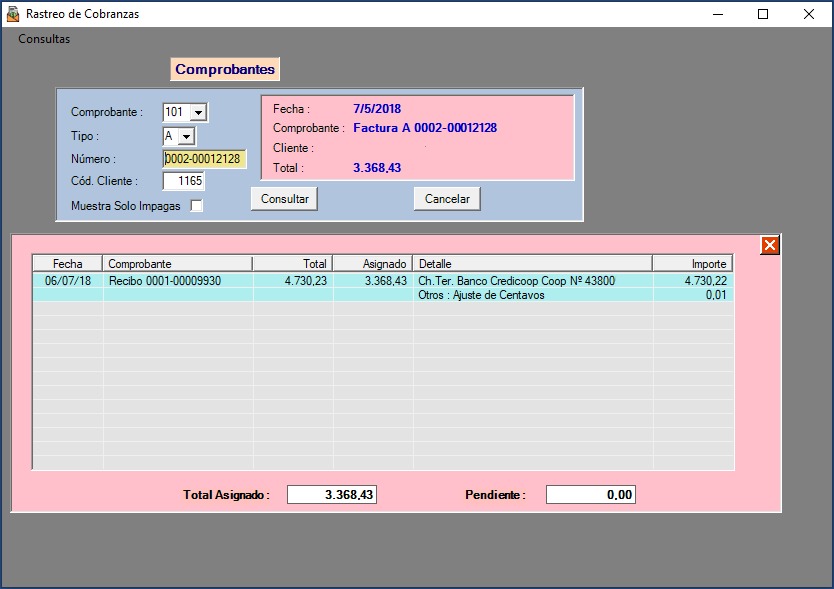
Task: Click the Número input field
Action: pyautogui.click(x=204, y=159)
